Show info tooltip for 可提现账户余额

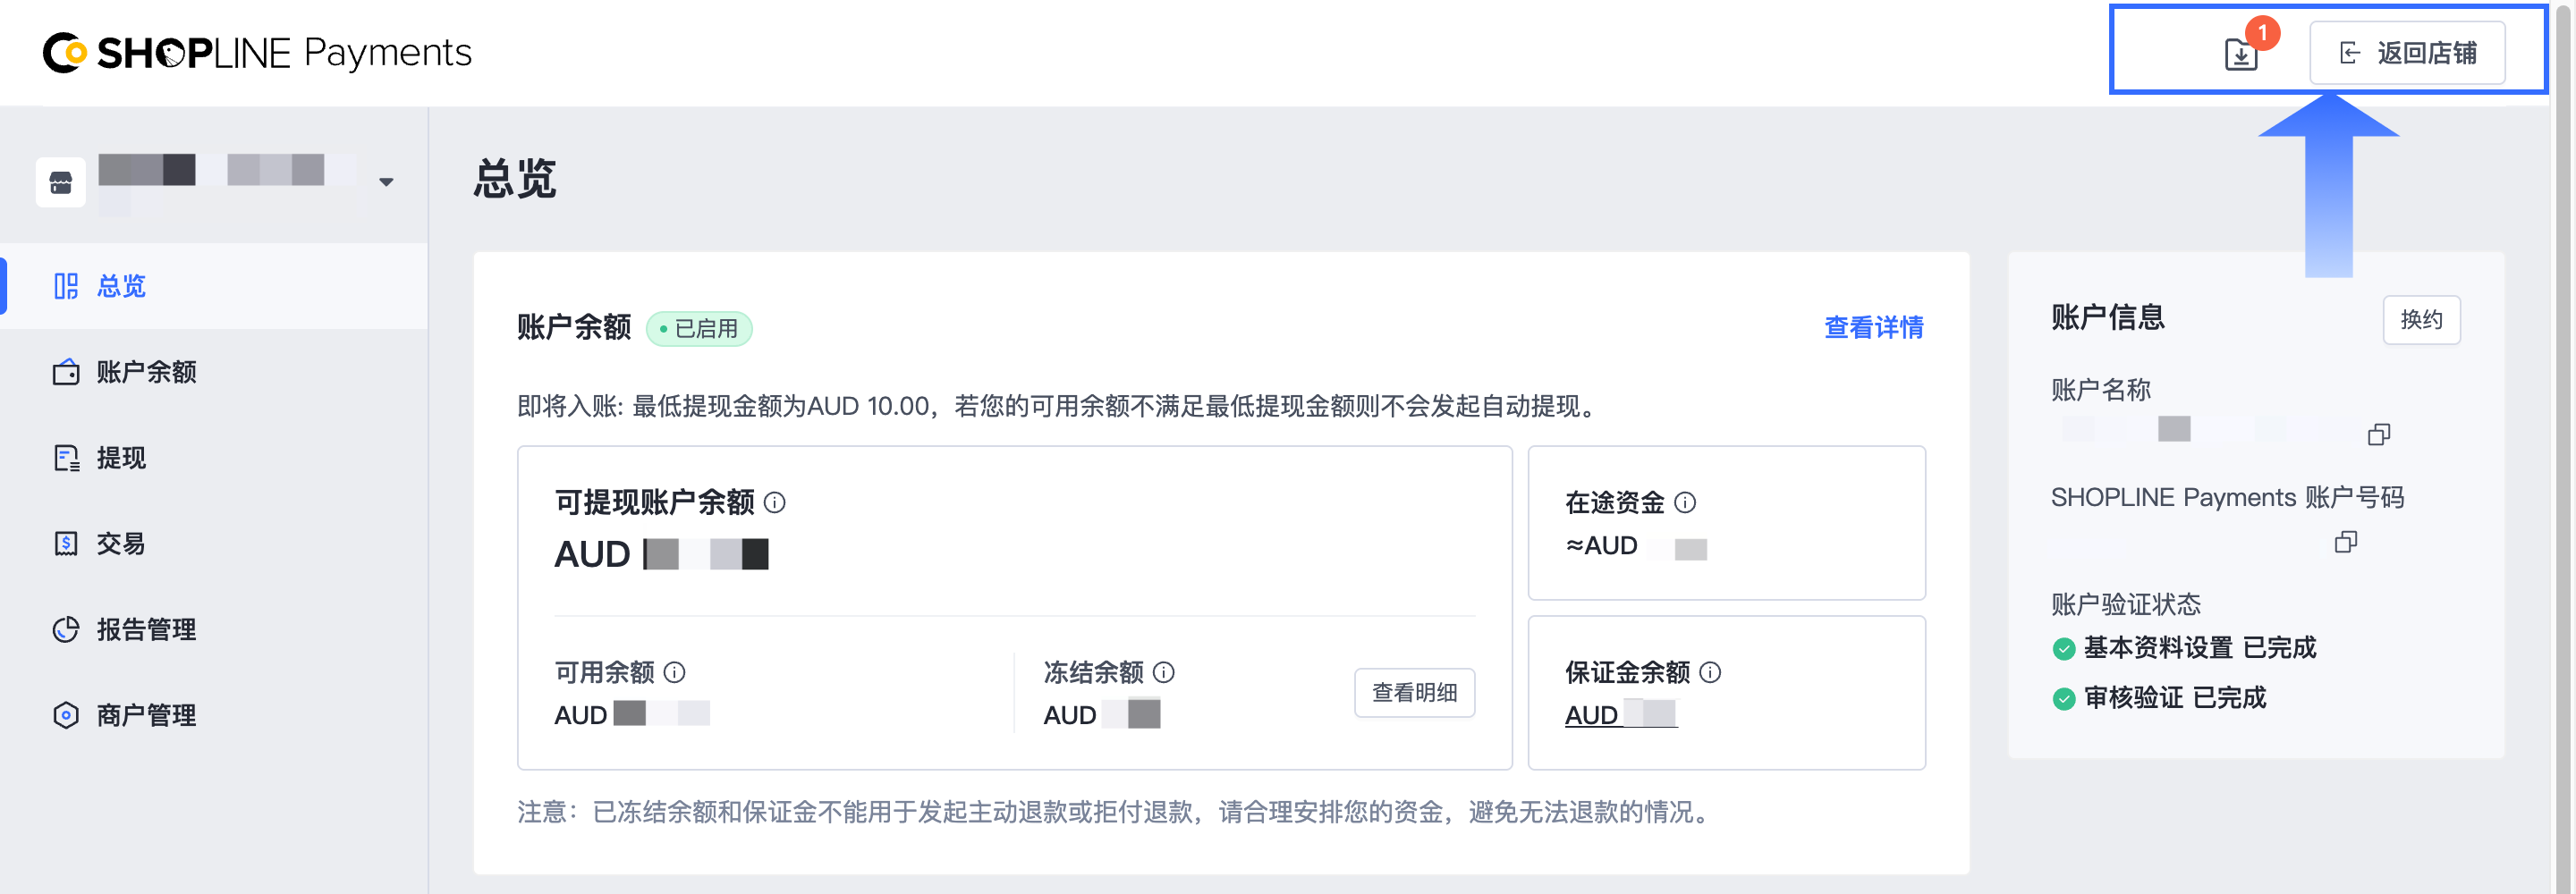click(775, 503)
